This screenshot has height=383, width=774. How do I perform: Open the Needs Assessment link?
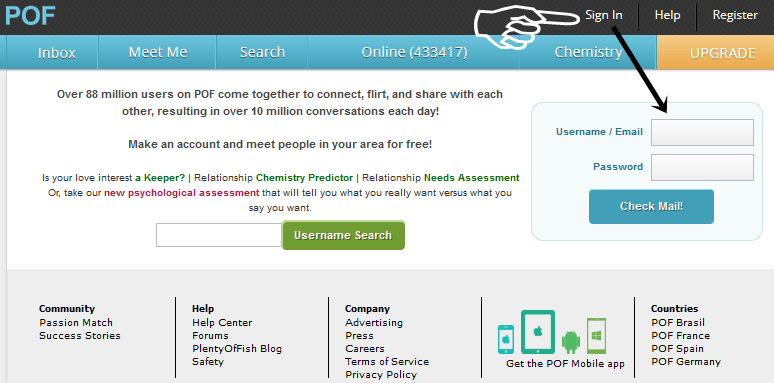pyautogui.click(x=471, y=178)
